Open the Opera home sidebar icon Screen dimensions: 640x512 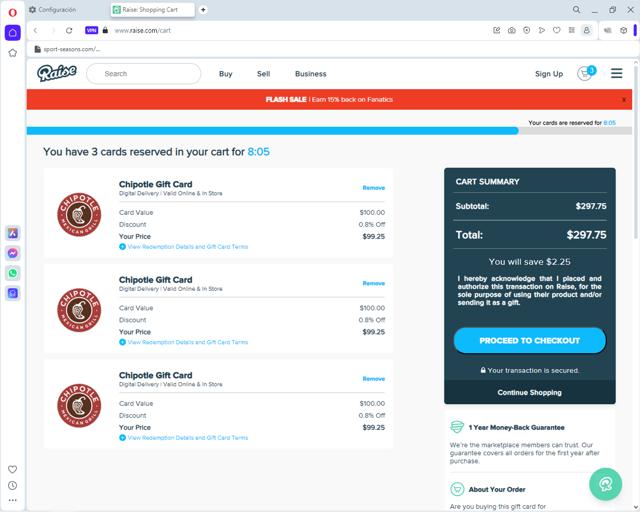tap(13, 33)
